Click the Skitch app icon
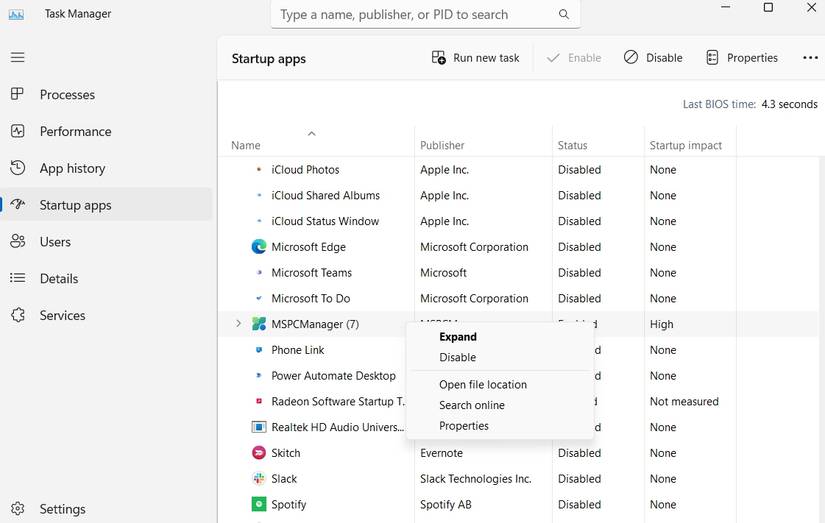The width and height of the screenshot is (825, 523). click(258, 452)
